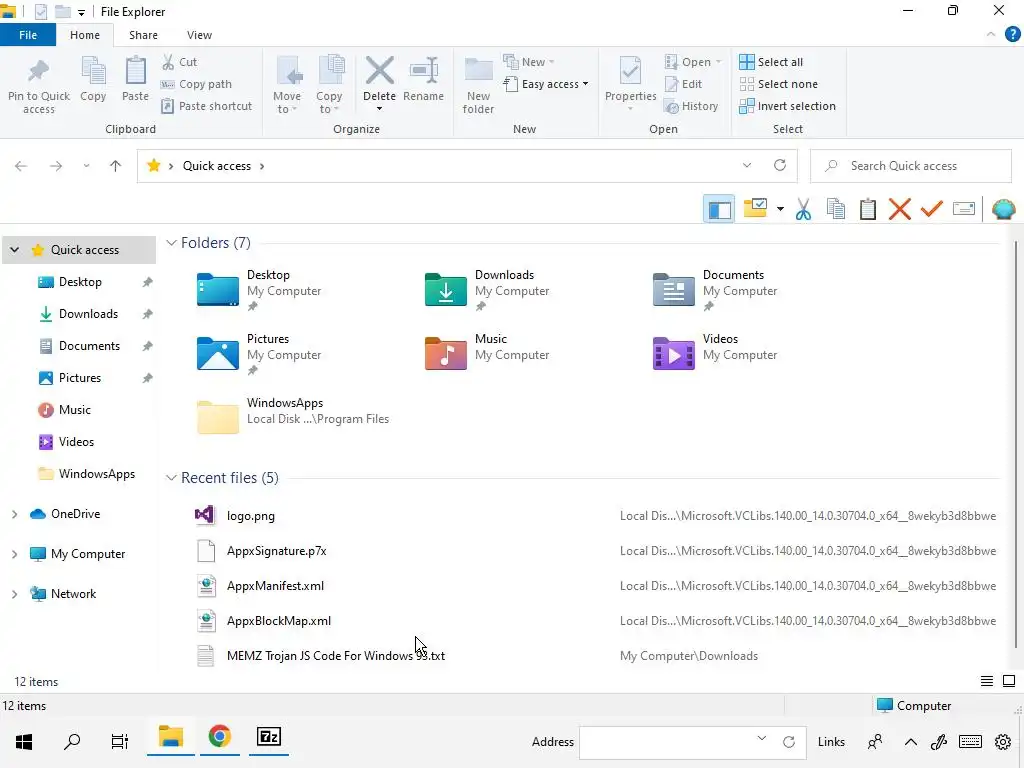Switch to large icons view layout
The width and height of the screenshot is (1024, 768).
[1009, 681]
